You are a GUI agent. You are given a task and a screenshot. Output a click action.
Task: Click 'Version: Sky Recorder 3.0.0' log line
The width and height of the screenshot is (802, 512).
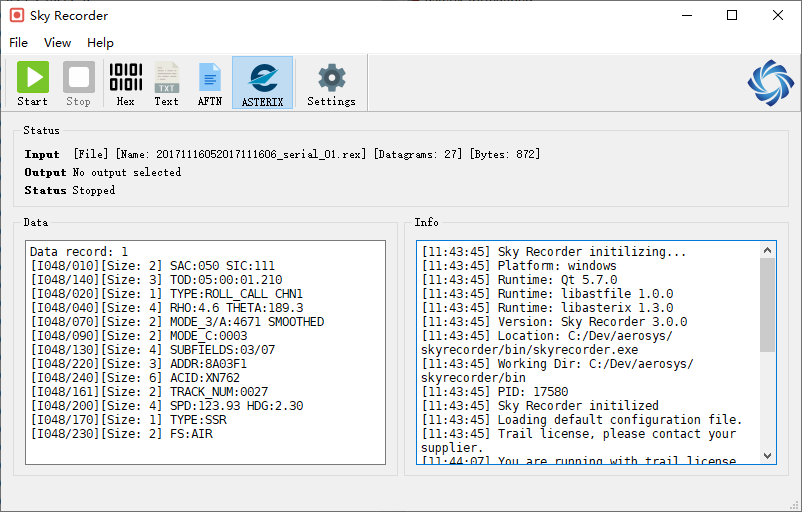(554, 322)
